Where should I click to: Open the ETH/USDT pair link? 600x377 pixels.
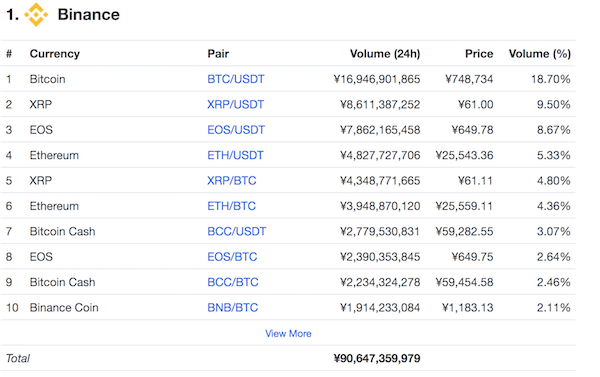pyautogui.click(x=235, y=155)
